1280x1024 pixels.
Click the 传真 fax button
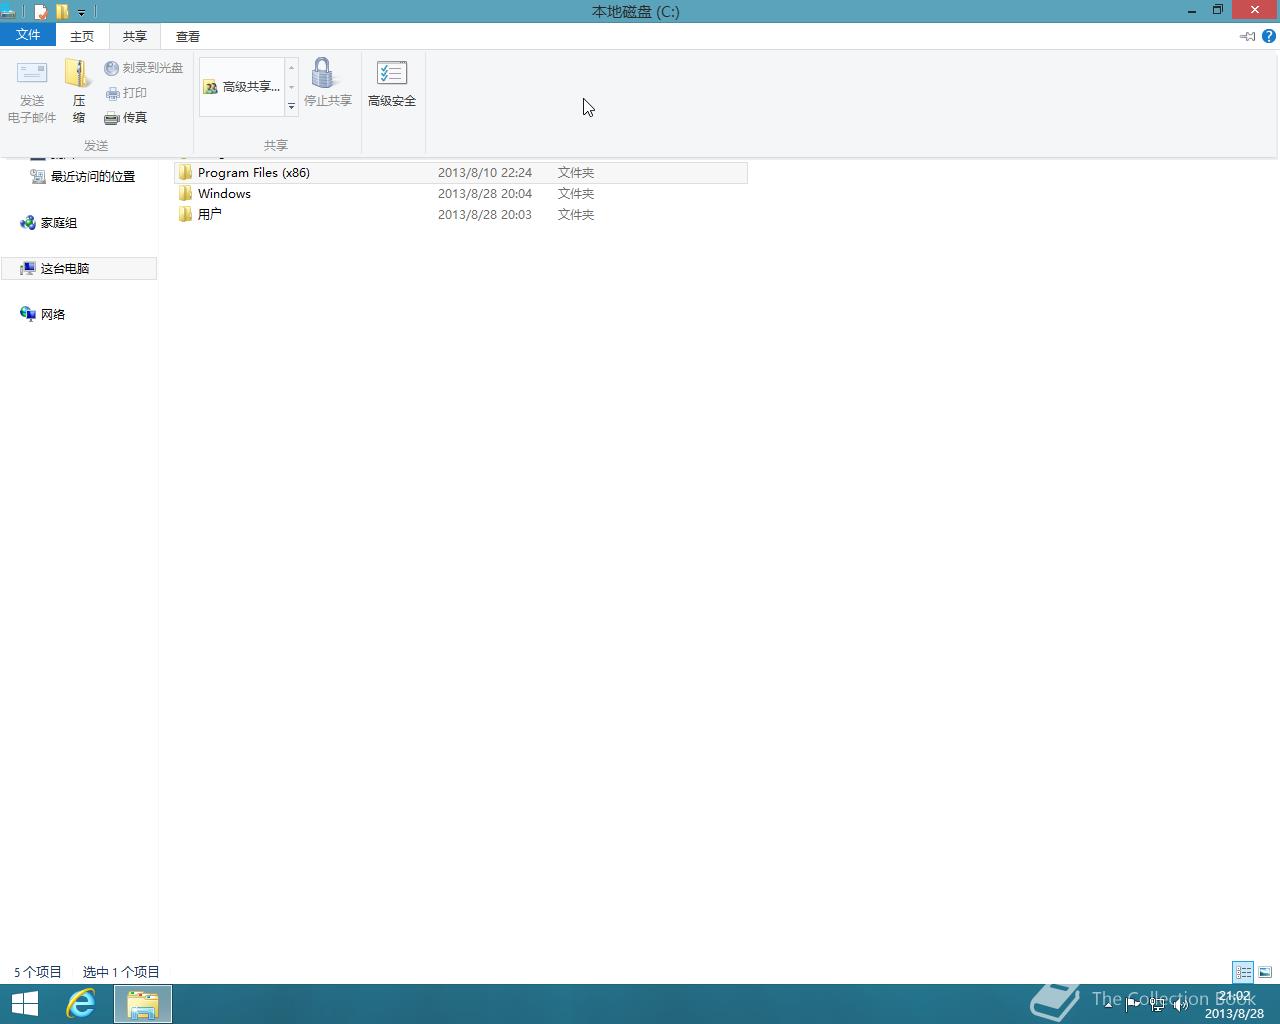[x=126, y=118]
